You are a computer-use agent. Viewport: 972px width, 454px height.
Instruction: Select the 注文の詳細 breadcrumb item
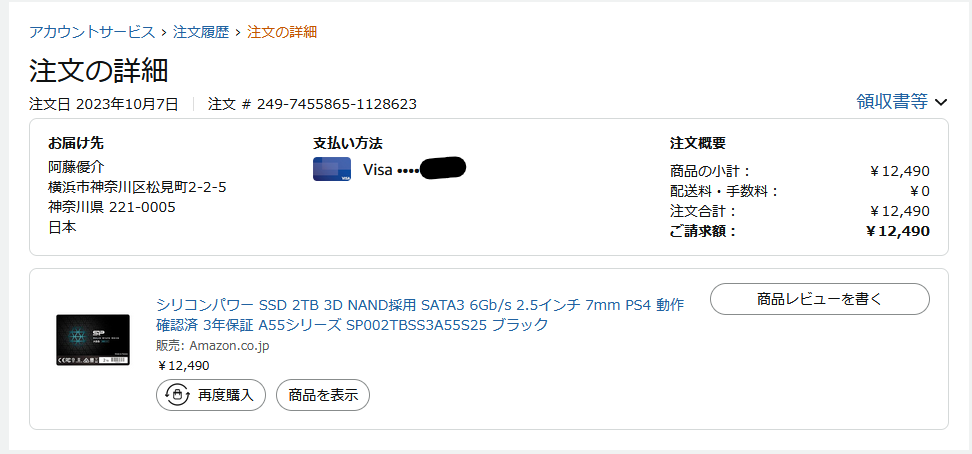coord(282,32)
